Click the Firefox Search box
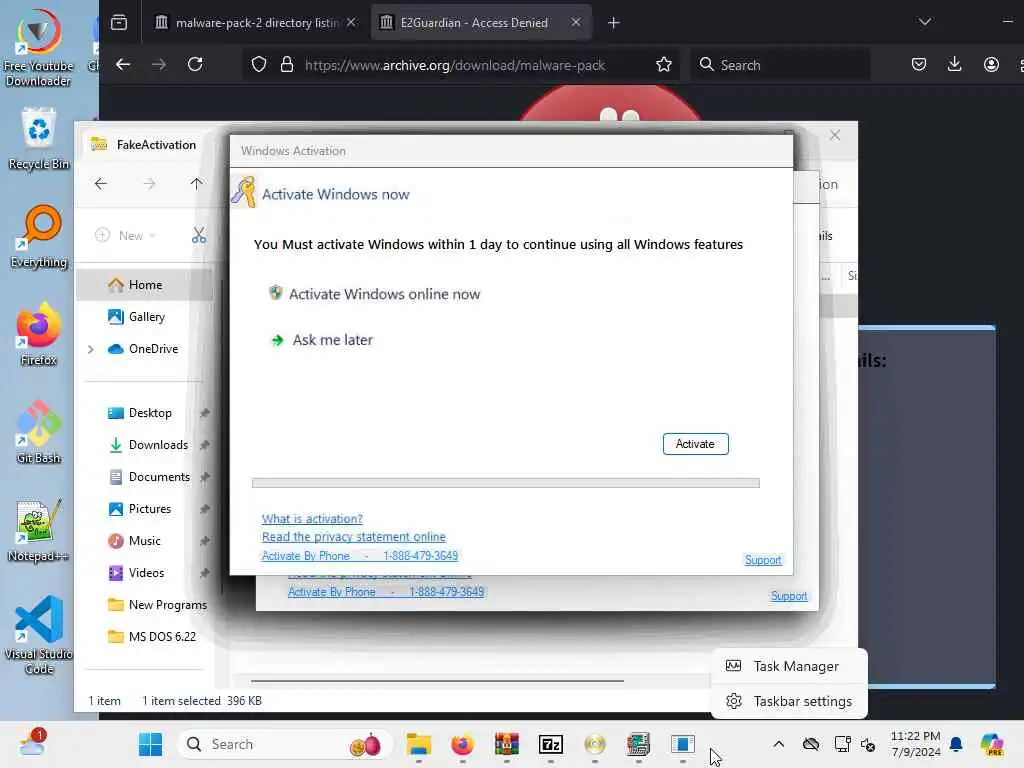The height and width of the screenshot is (768, 1024). pos(781,65)
